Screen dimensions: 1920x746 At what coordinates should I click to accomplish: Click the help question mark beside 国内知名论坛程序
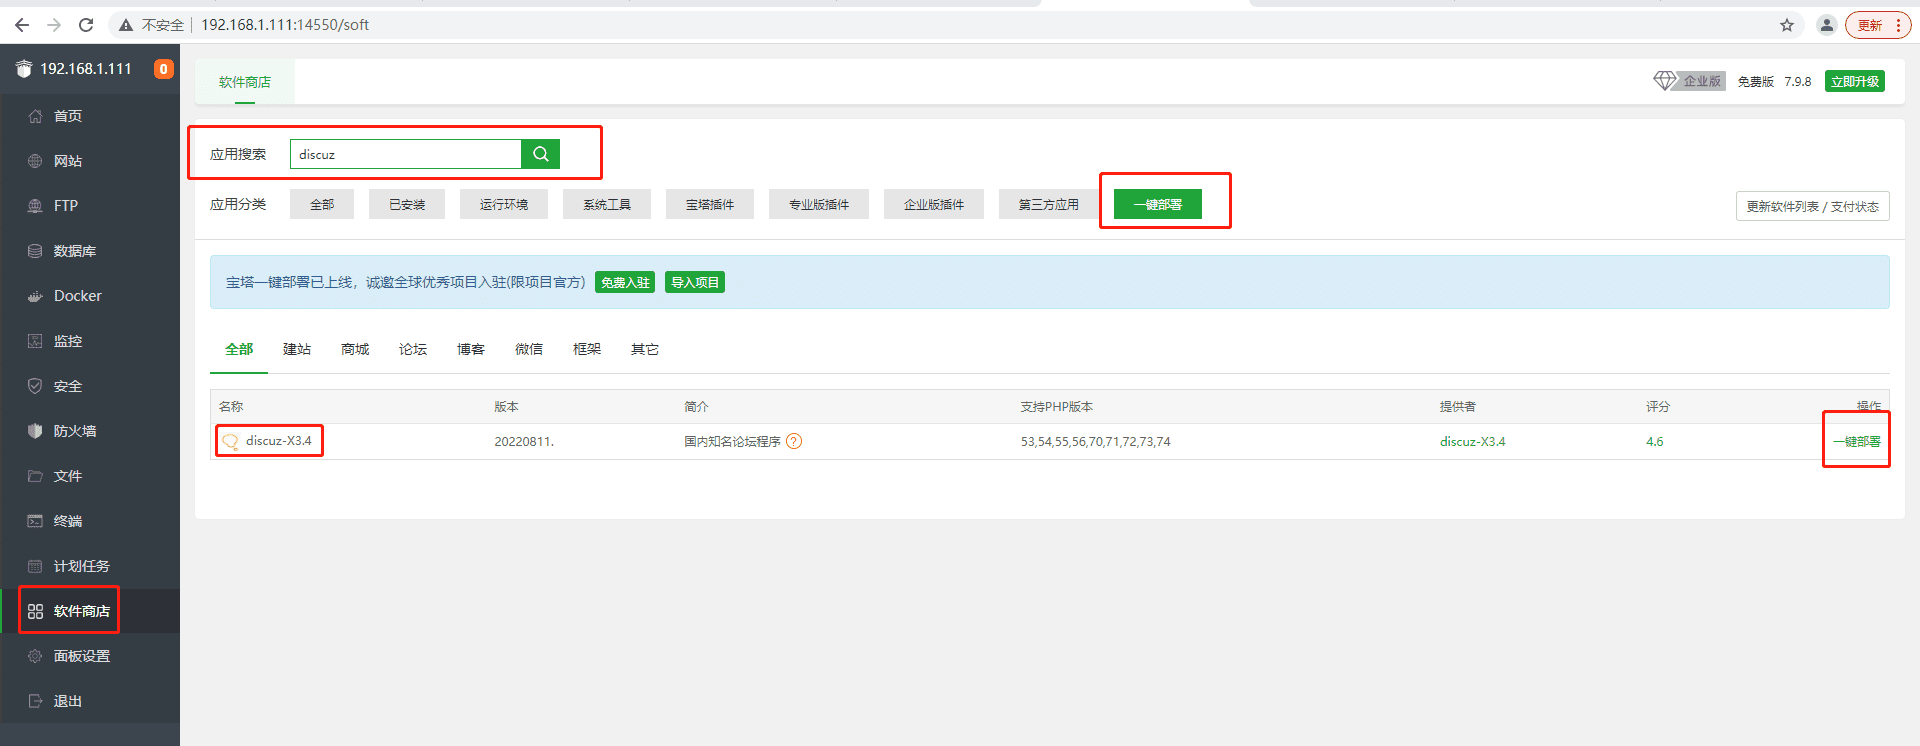pos(794,441)
